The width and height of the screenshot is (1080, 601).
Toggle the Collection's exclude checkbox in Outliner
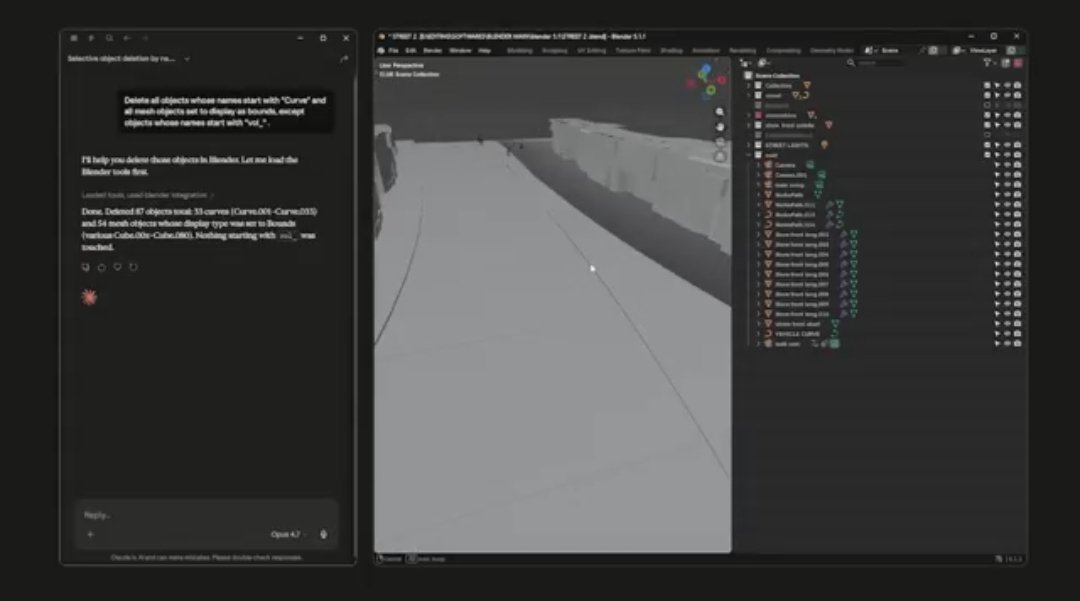click(x=987, y=86)
